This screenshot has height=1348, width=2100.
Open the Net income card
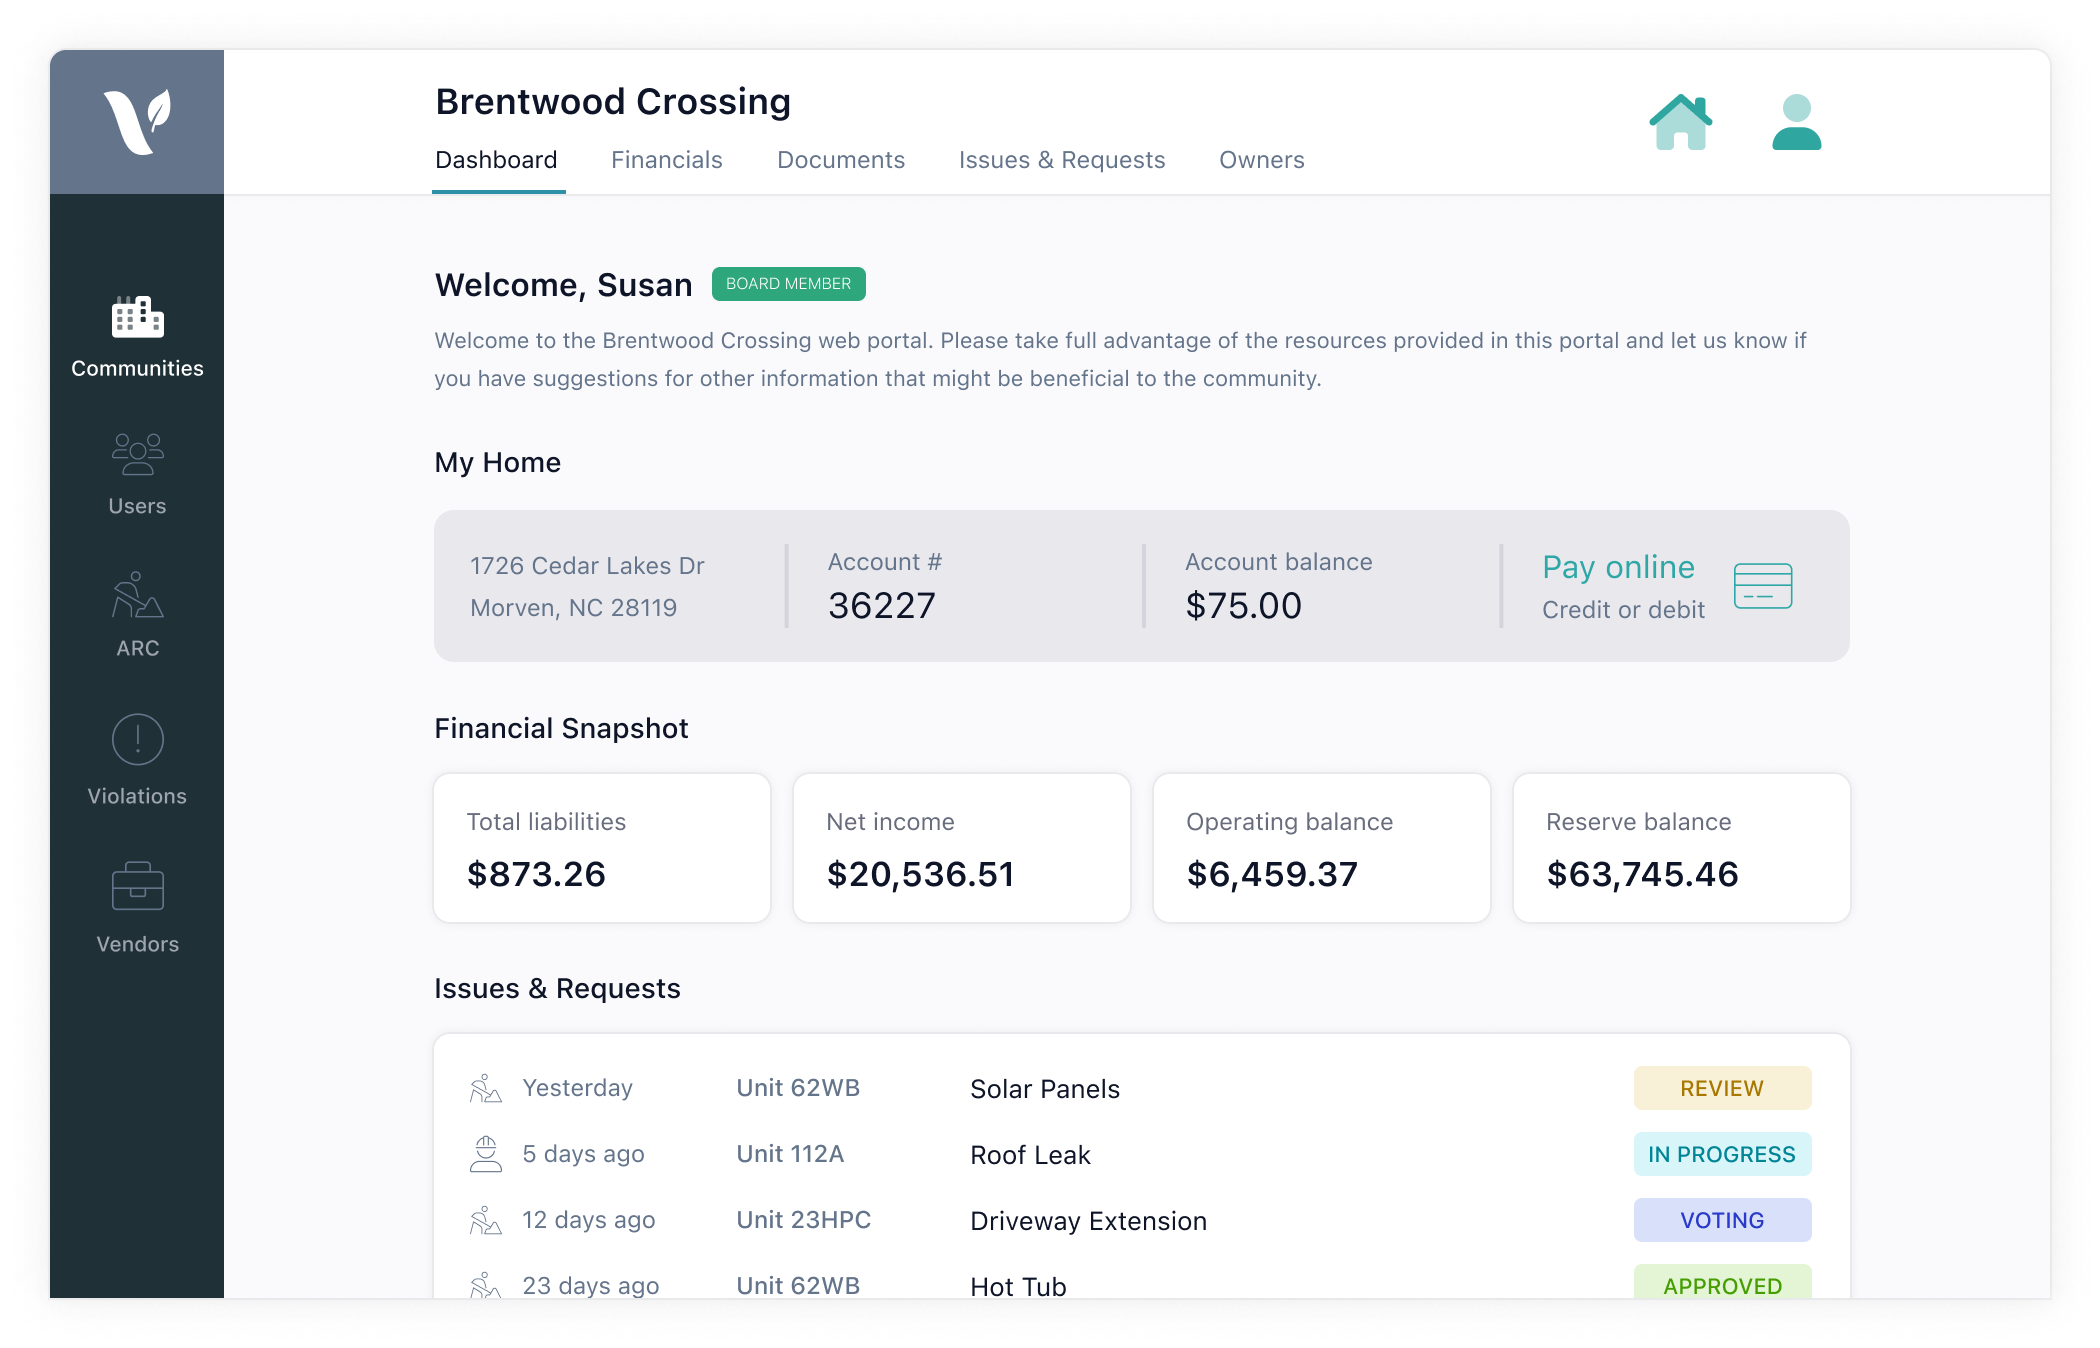click(962, 848)
